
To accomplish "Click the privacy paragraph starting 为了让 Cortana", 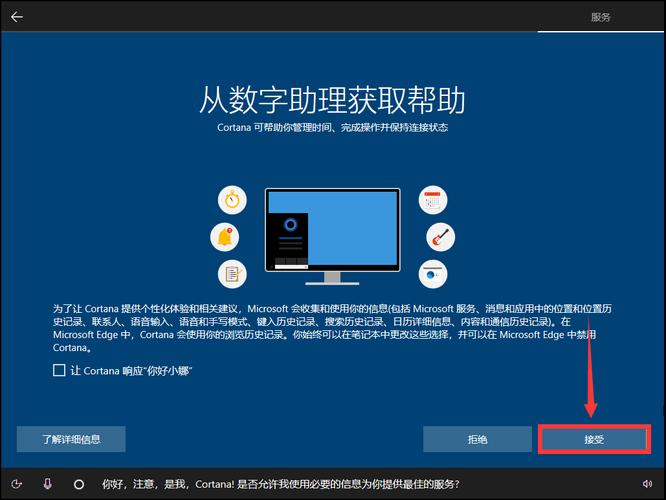I will pos(332,328).
